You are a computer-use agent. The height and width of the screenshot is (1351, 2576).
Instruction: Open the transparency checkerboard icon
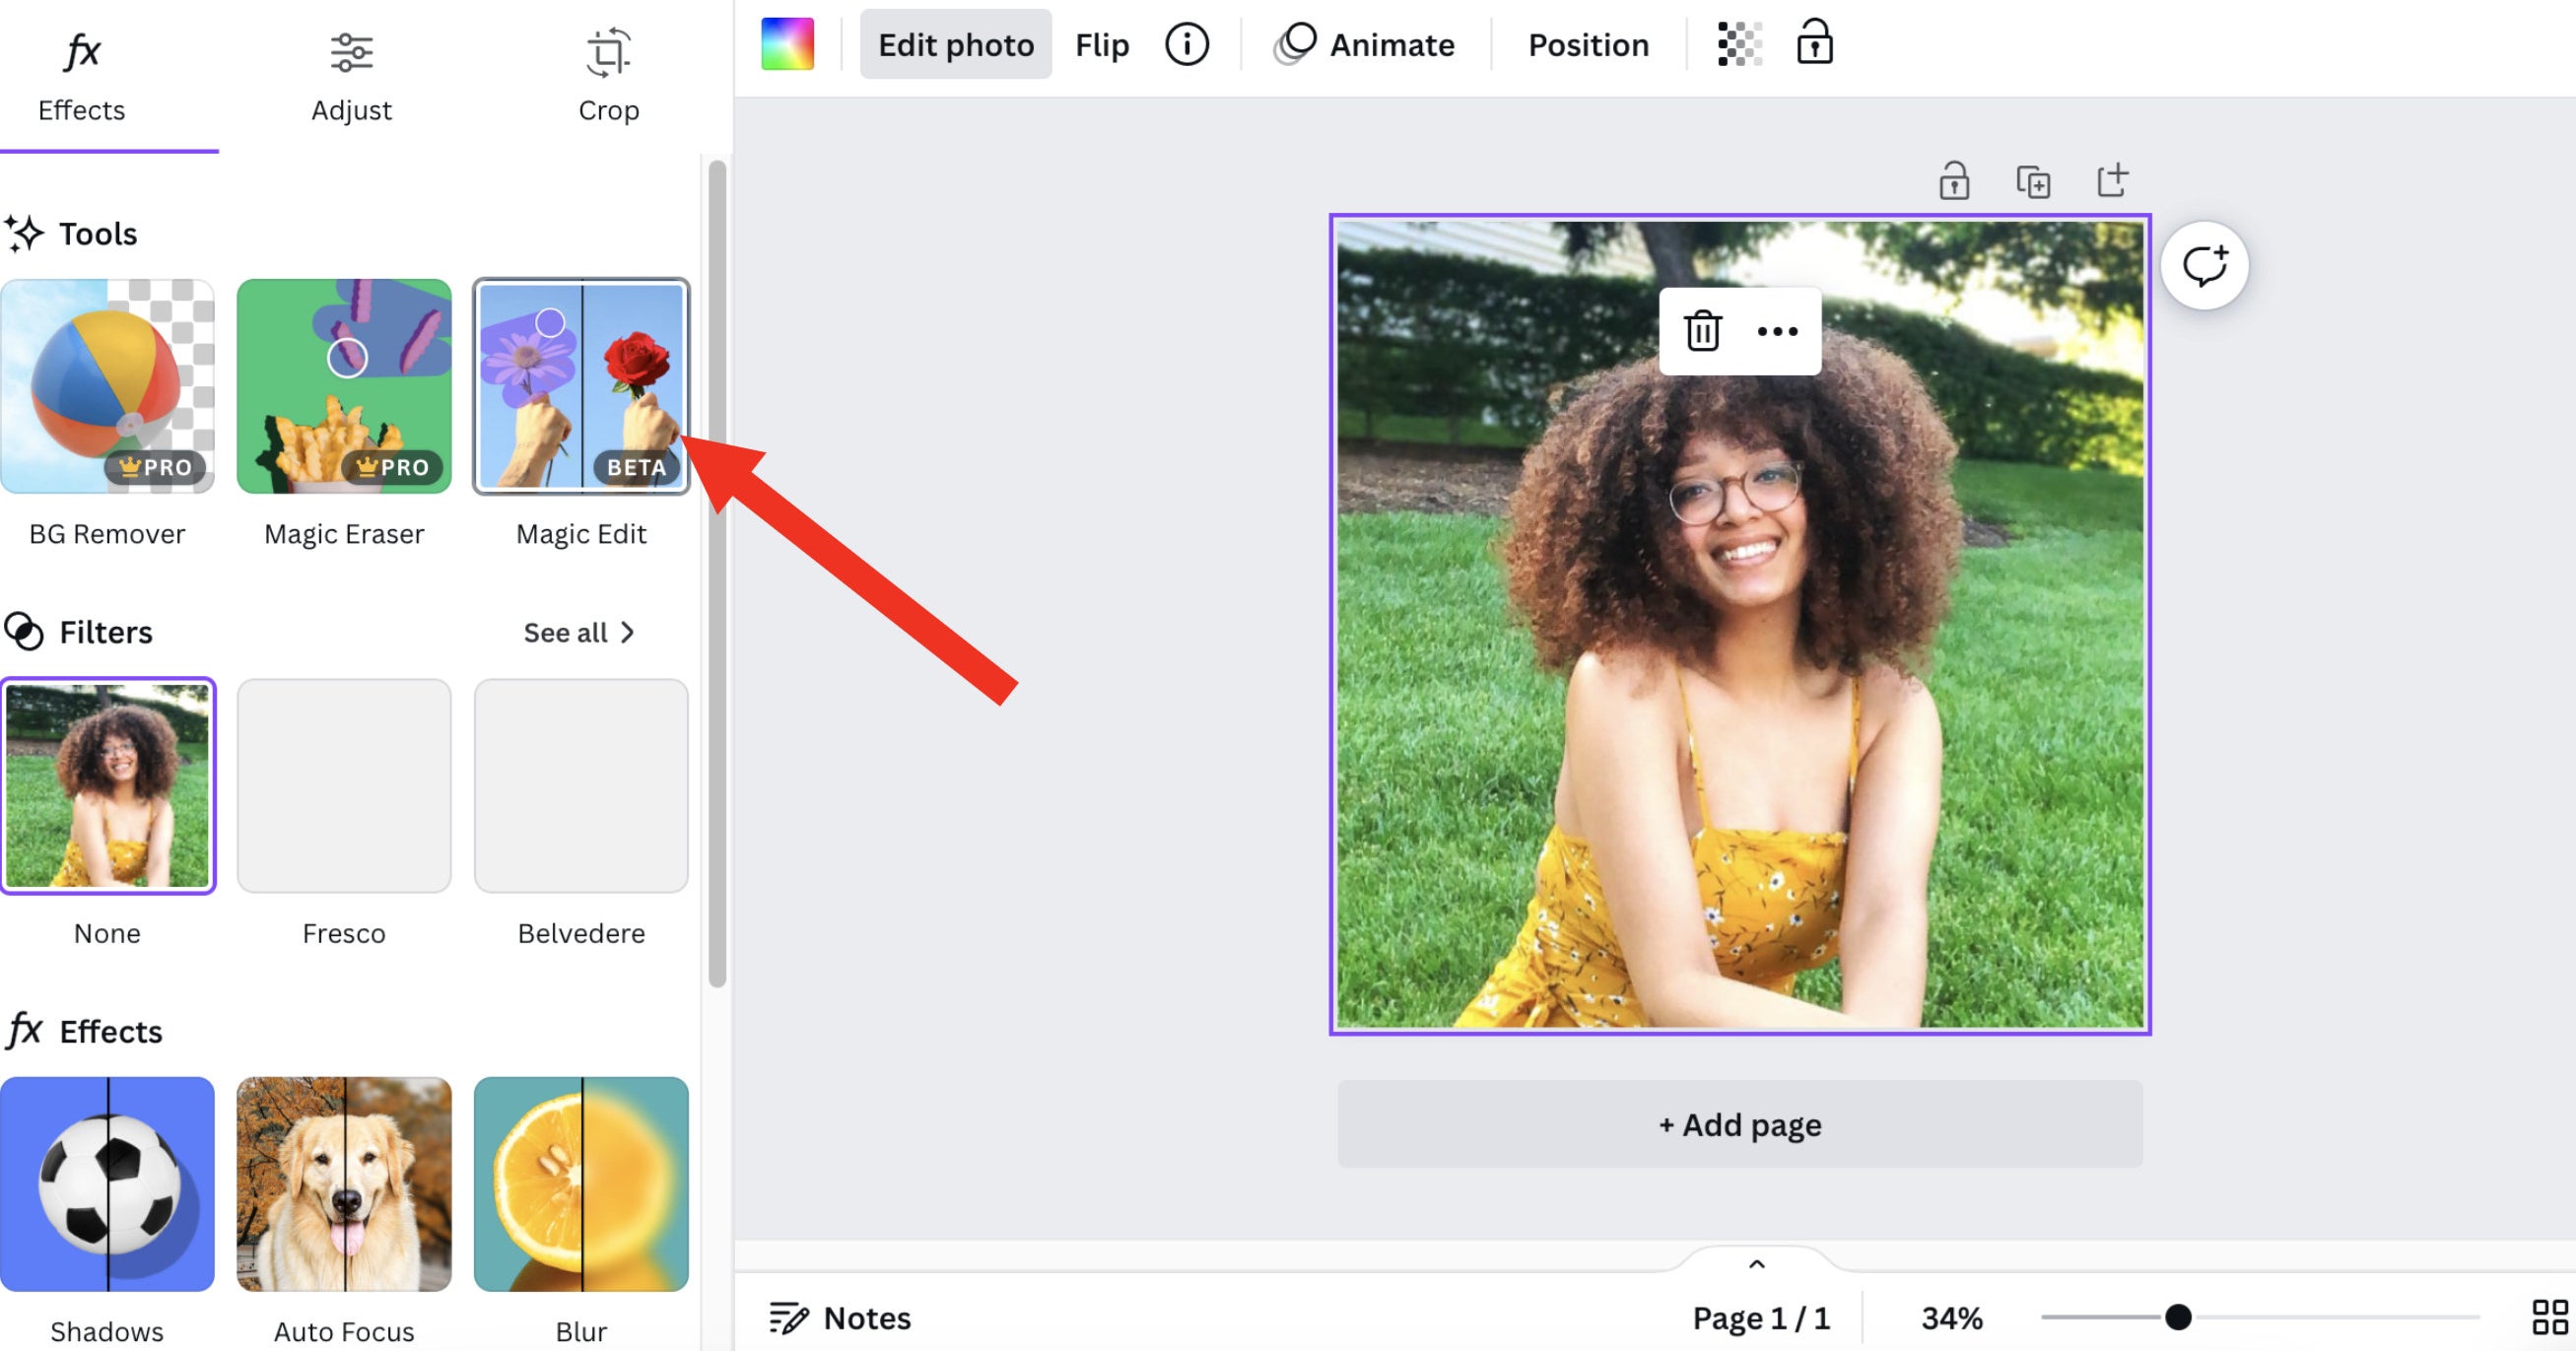(x=1739, y=45)
